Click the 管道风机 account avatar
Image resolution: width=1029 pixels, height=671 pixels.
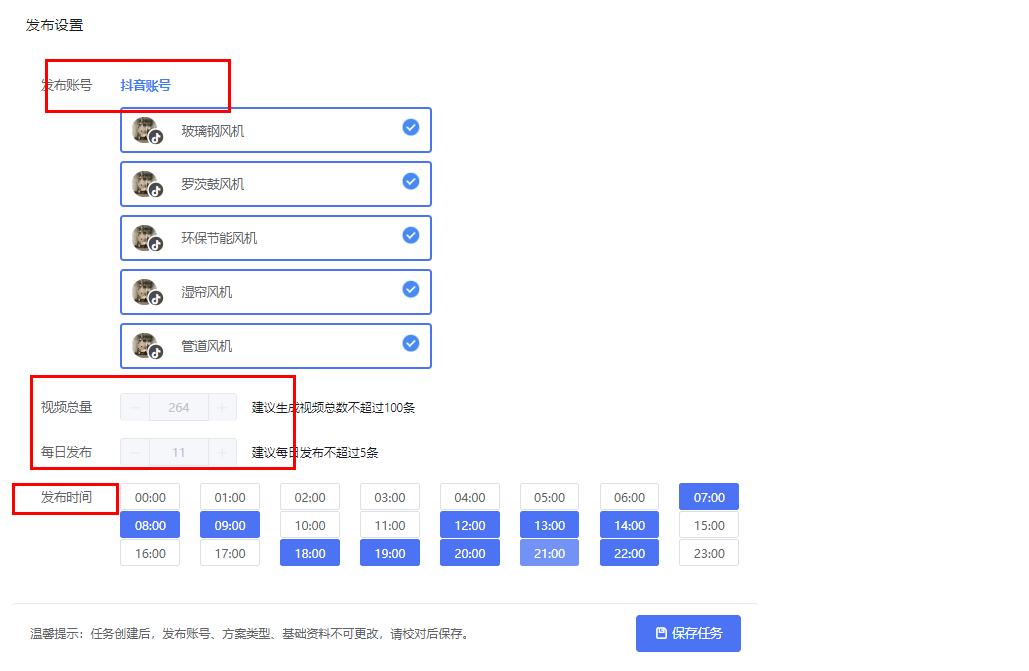click(146, 345)
